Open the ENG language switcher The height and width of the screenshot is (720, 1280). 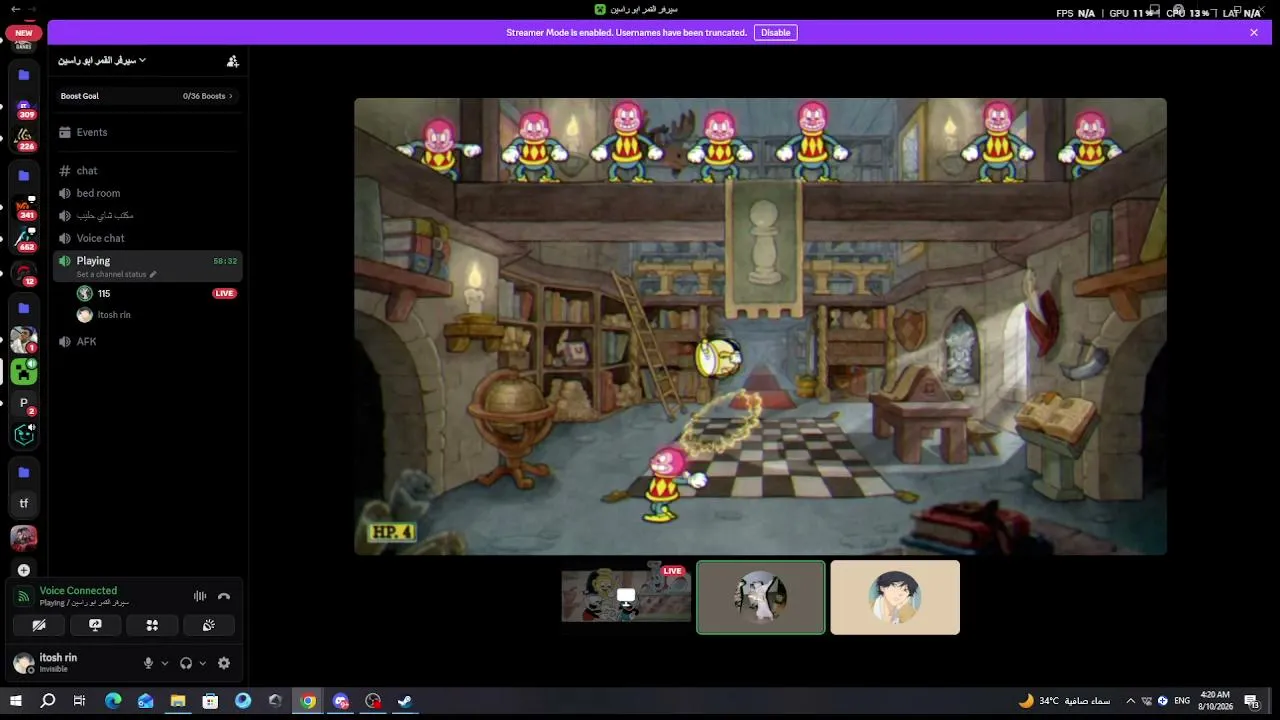pyautogui.click(x=1182, y=701)
